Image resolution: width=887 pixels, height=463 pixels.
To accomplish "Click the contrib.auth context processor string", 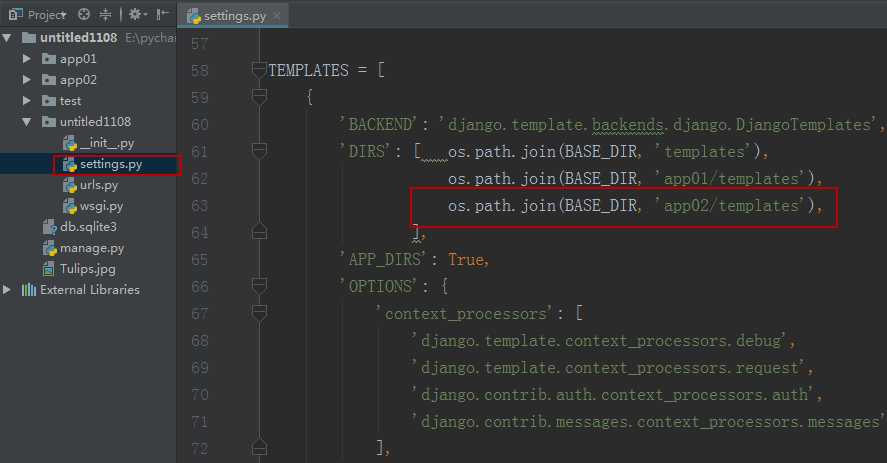I will tap(614, 394).
